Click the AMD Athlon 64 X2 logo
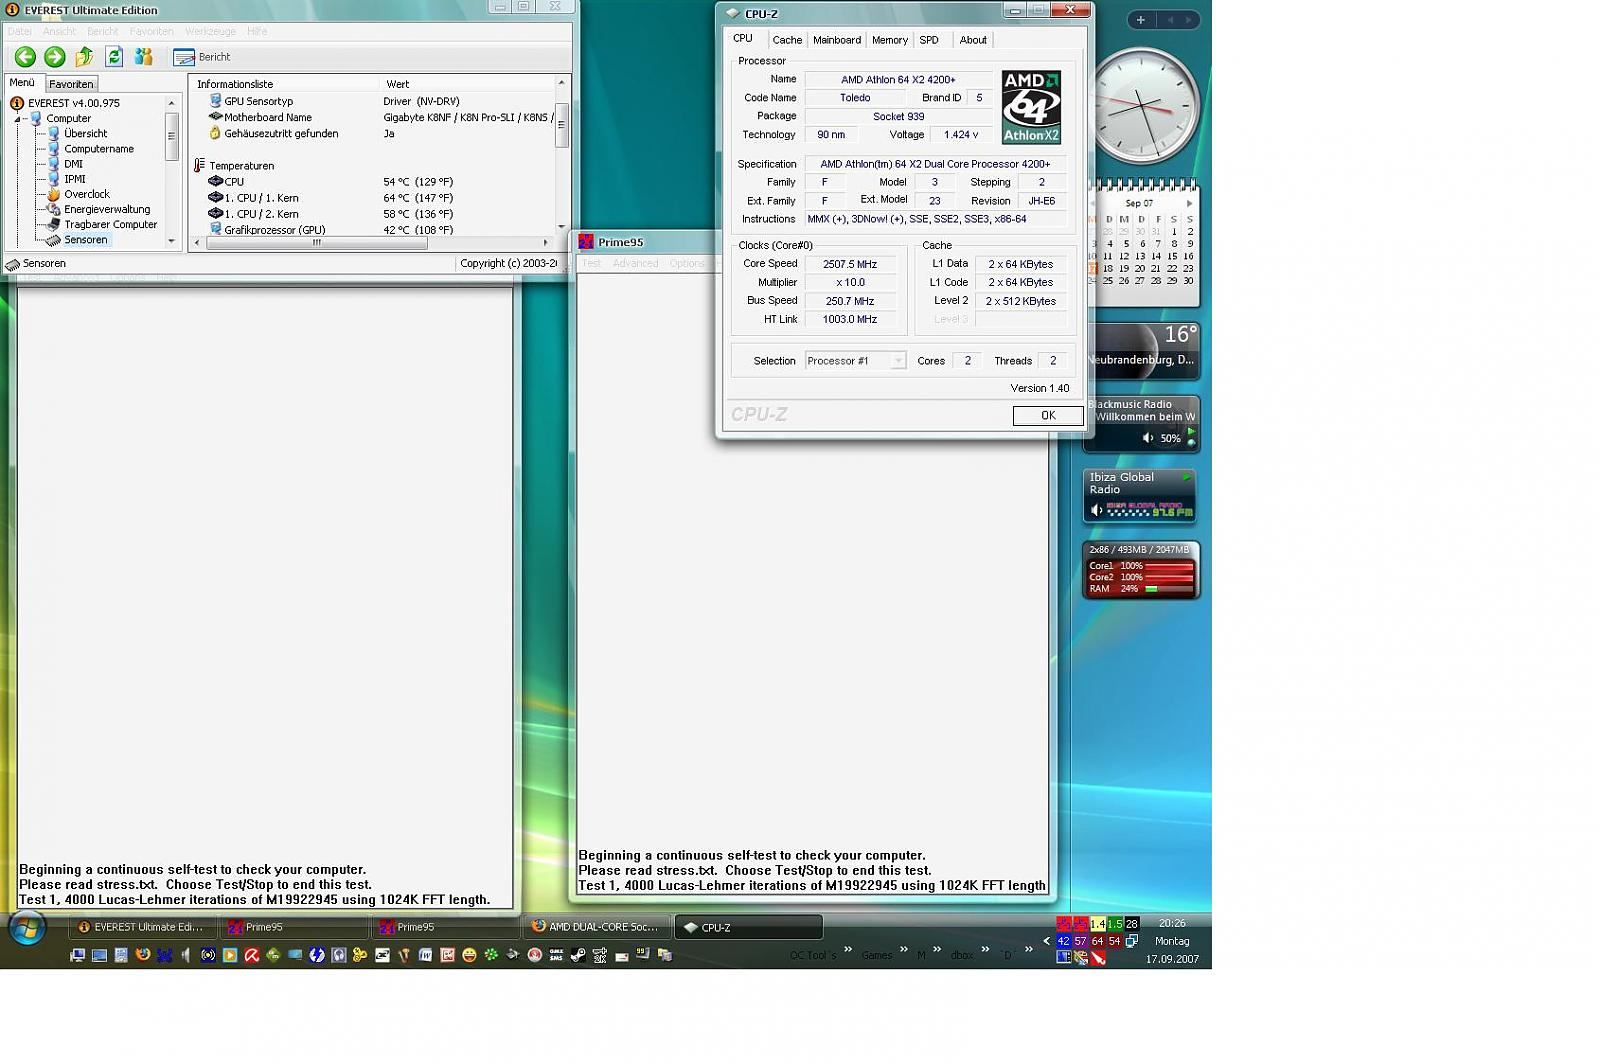Image resolution: width=1600 pixels, height=1064 pixels. [x=1031, y=107]
